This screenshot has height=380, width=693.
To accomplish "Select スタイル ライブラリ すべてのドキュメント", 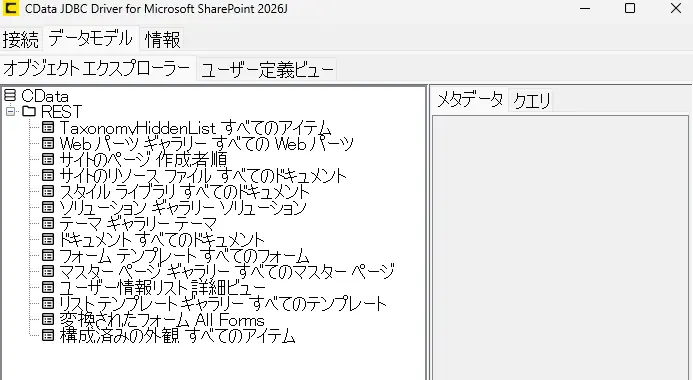I will pyautogui.click(x=185, y=191).
